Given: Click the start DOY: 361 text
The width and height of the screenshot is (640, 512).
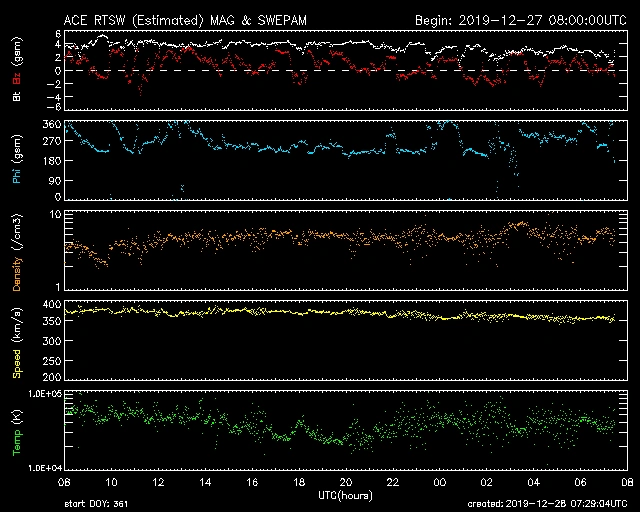Looking at the screenshot, I should (x=96, y=504).
